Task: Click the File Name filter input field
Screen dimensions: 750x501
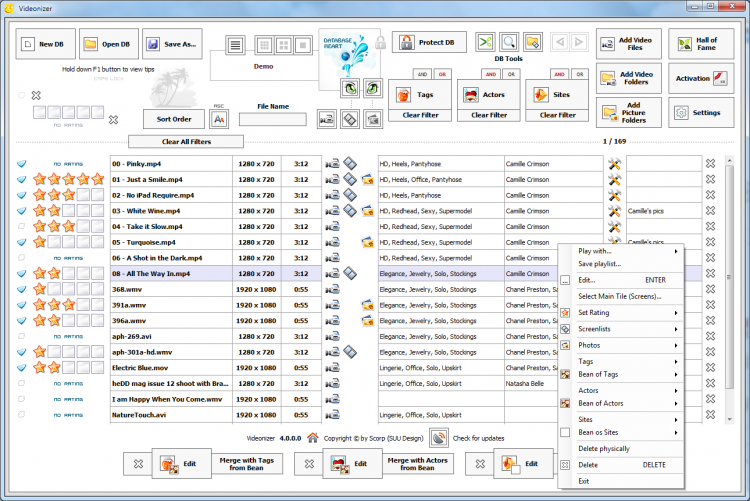Action: 272,119
